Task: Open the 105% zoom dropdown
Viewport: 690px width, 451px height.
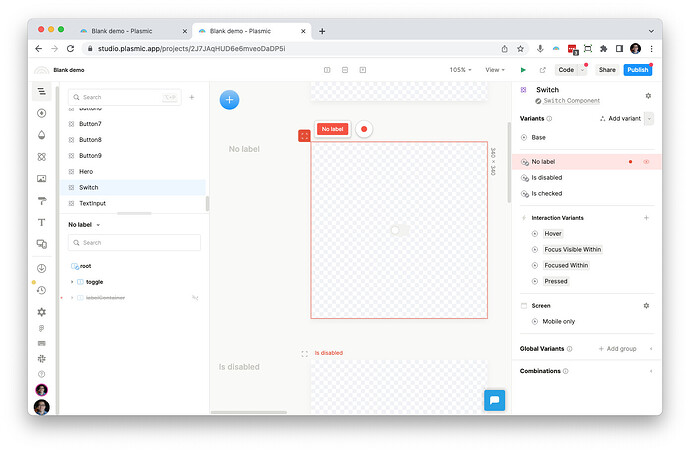Action: [461, 70]
